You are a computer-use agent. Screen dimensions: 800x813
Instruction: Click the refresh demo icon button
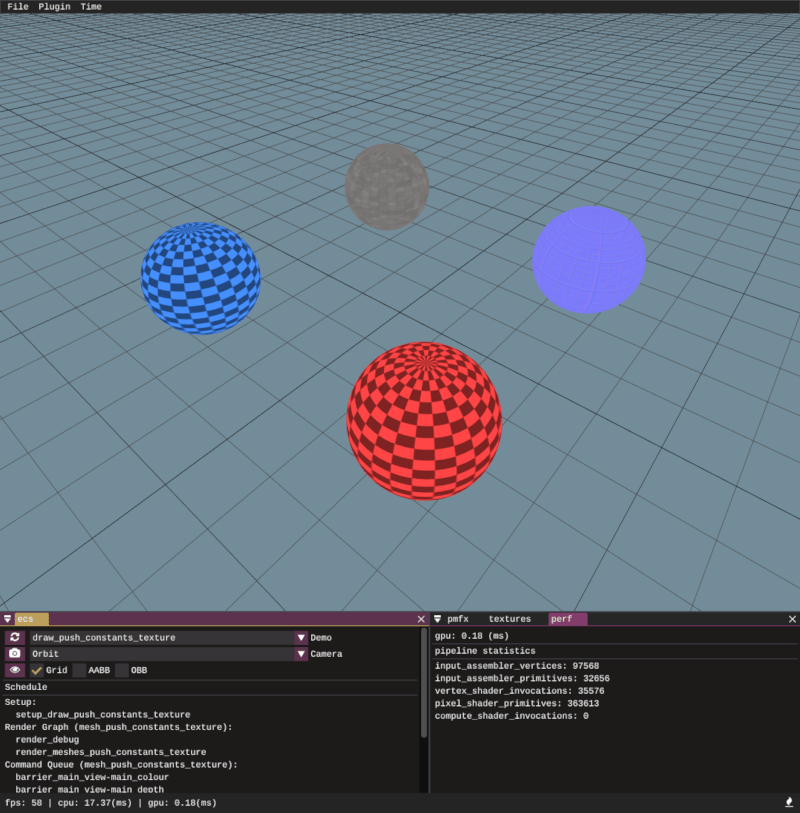tap(15, 637)
